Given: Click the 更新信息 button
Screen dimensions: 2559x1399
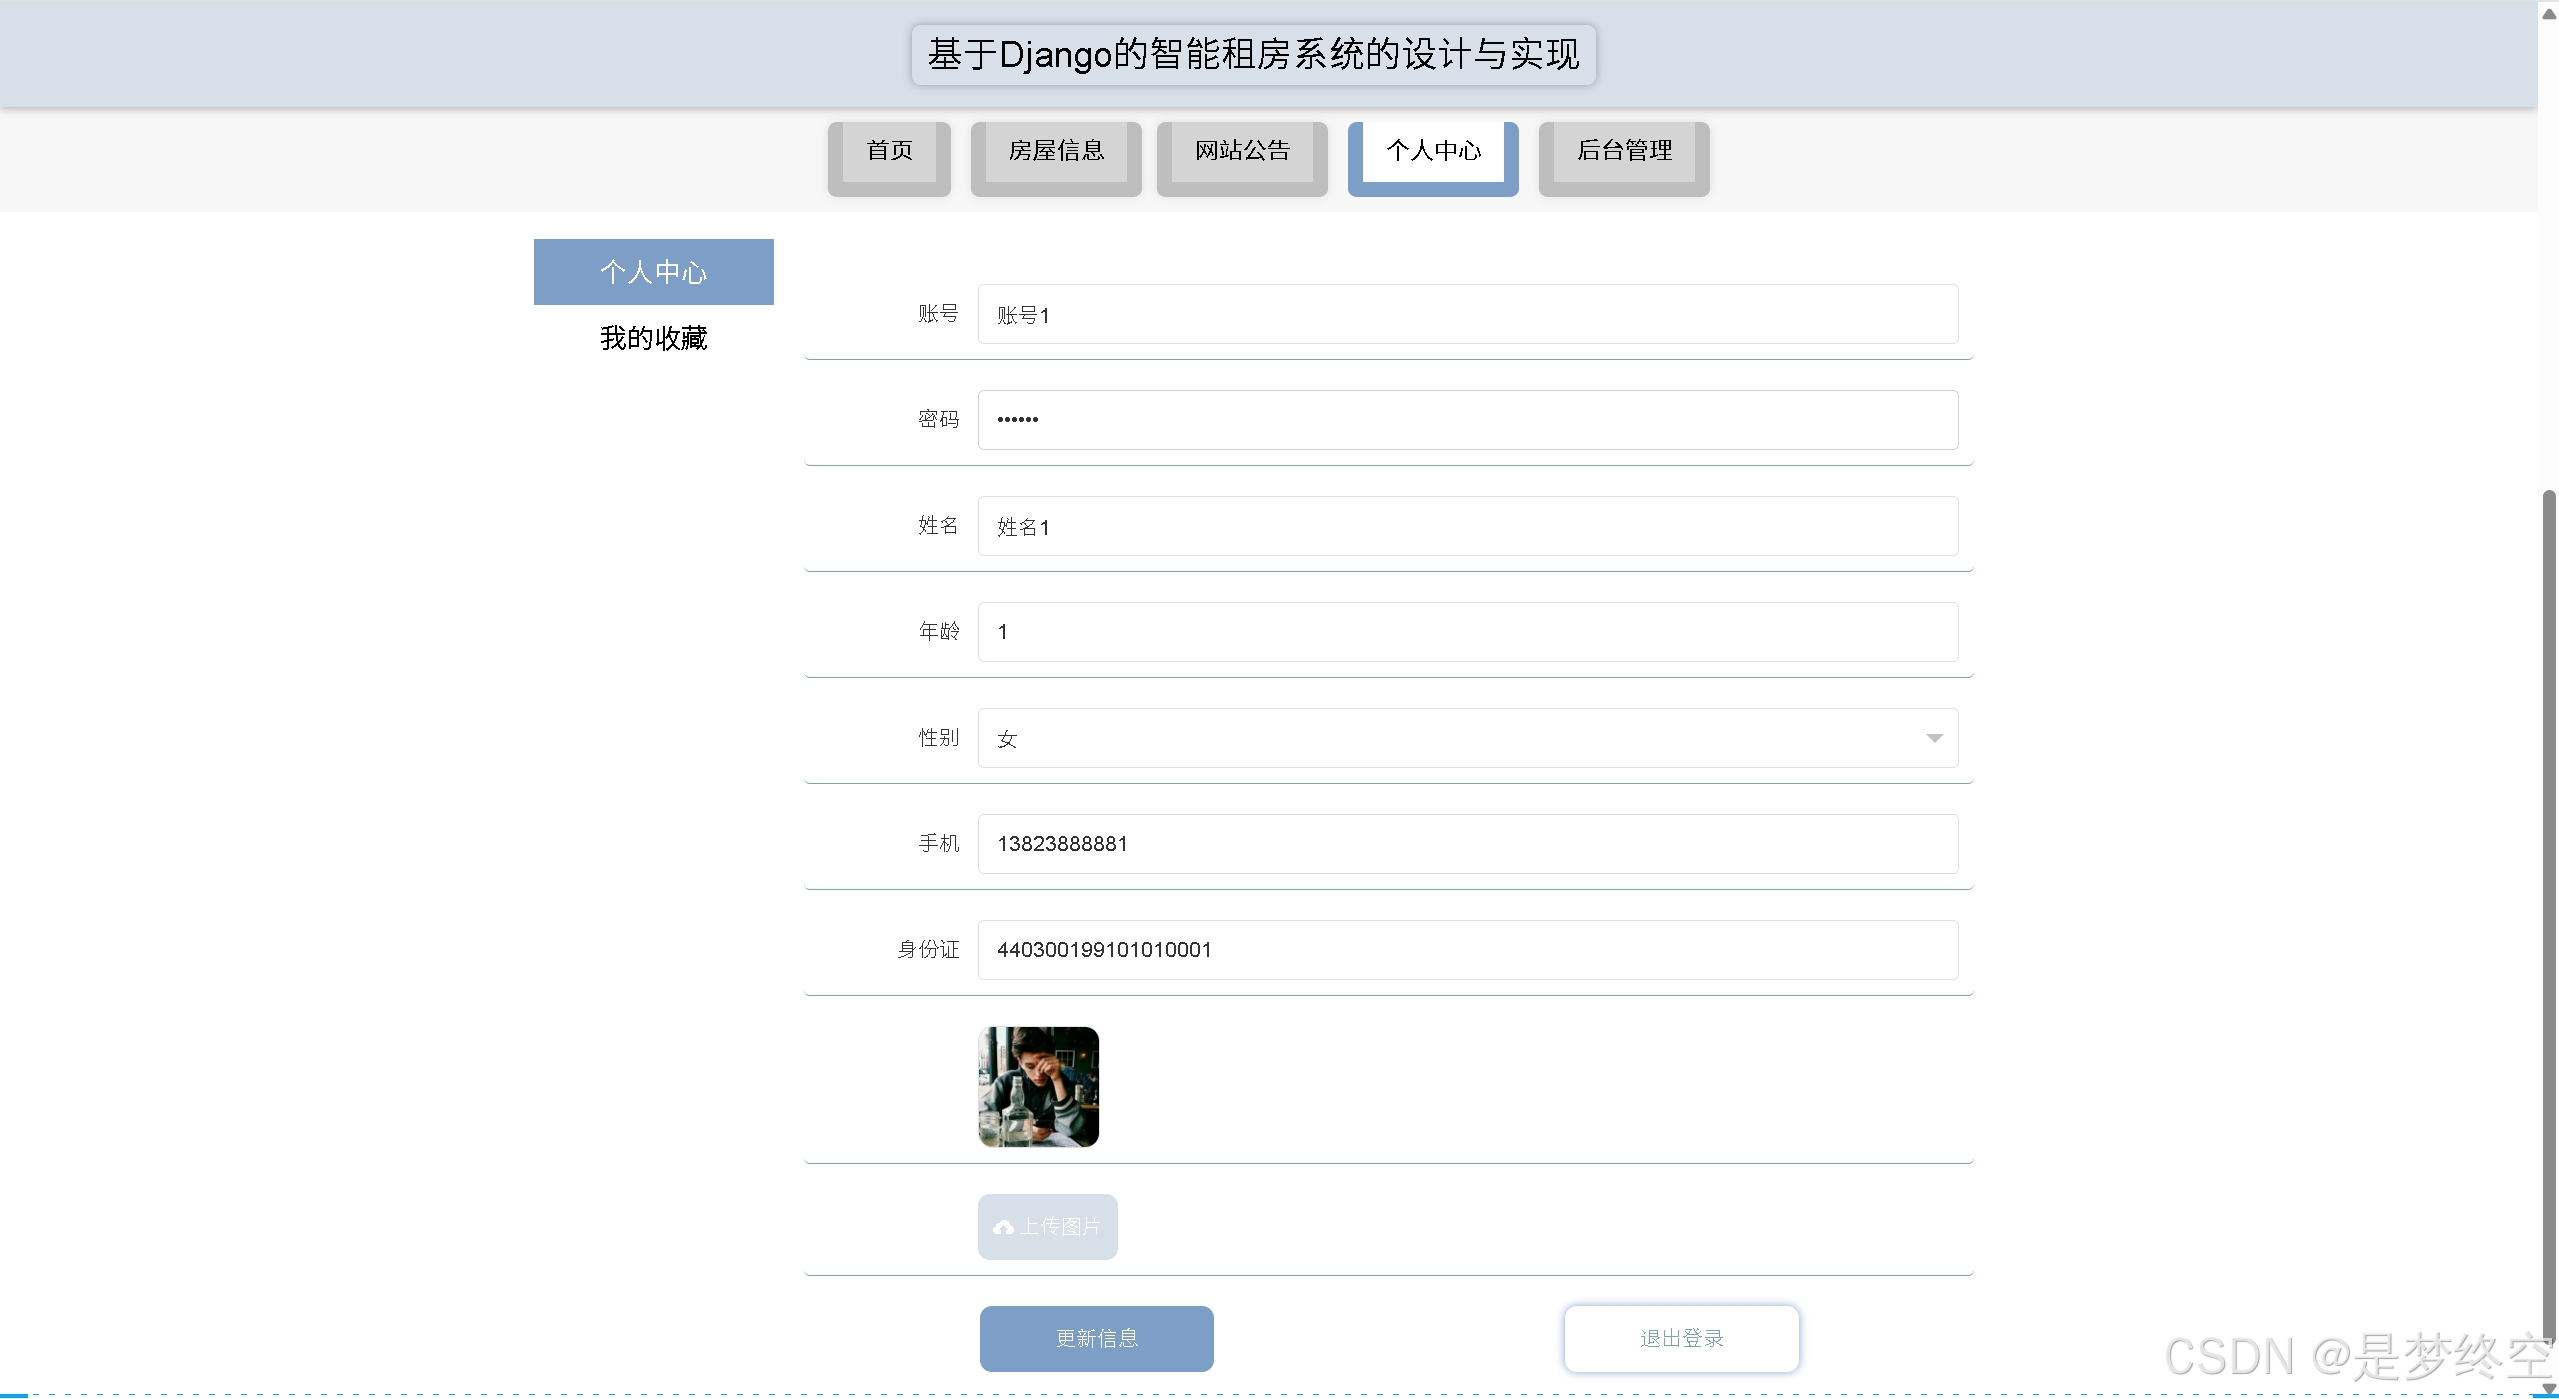Looking at the screenshot, I should click(x=1096, y=1338).
